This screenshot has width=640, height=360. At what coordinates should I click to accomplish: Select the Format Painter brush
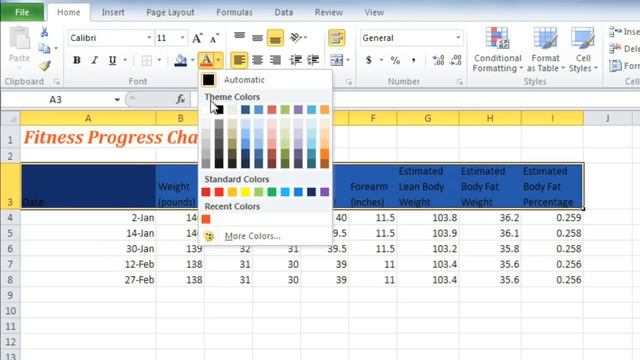coord(44,65)
